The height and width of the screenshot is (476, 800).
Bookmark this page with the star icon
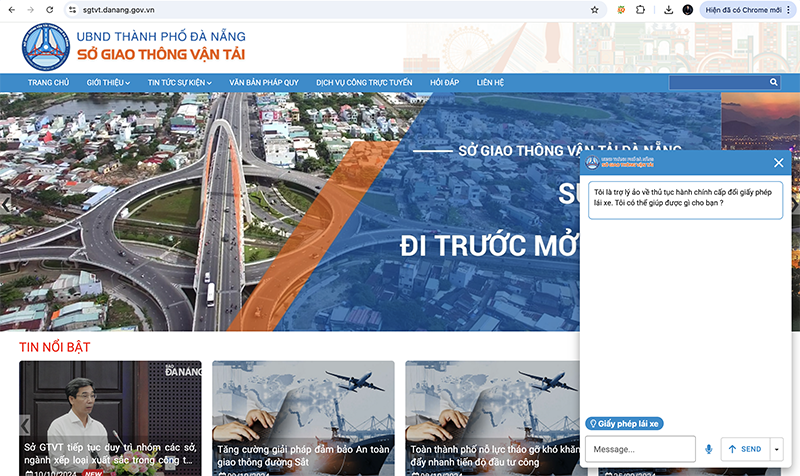[x=594, y=9]
